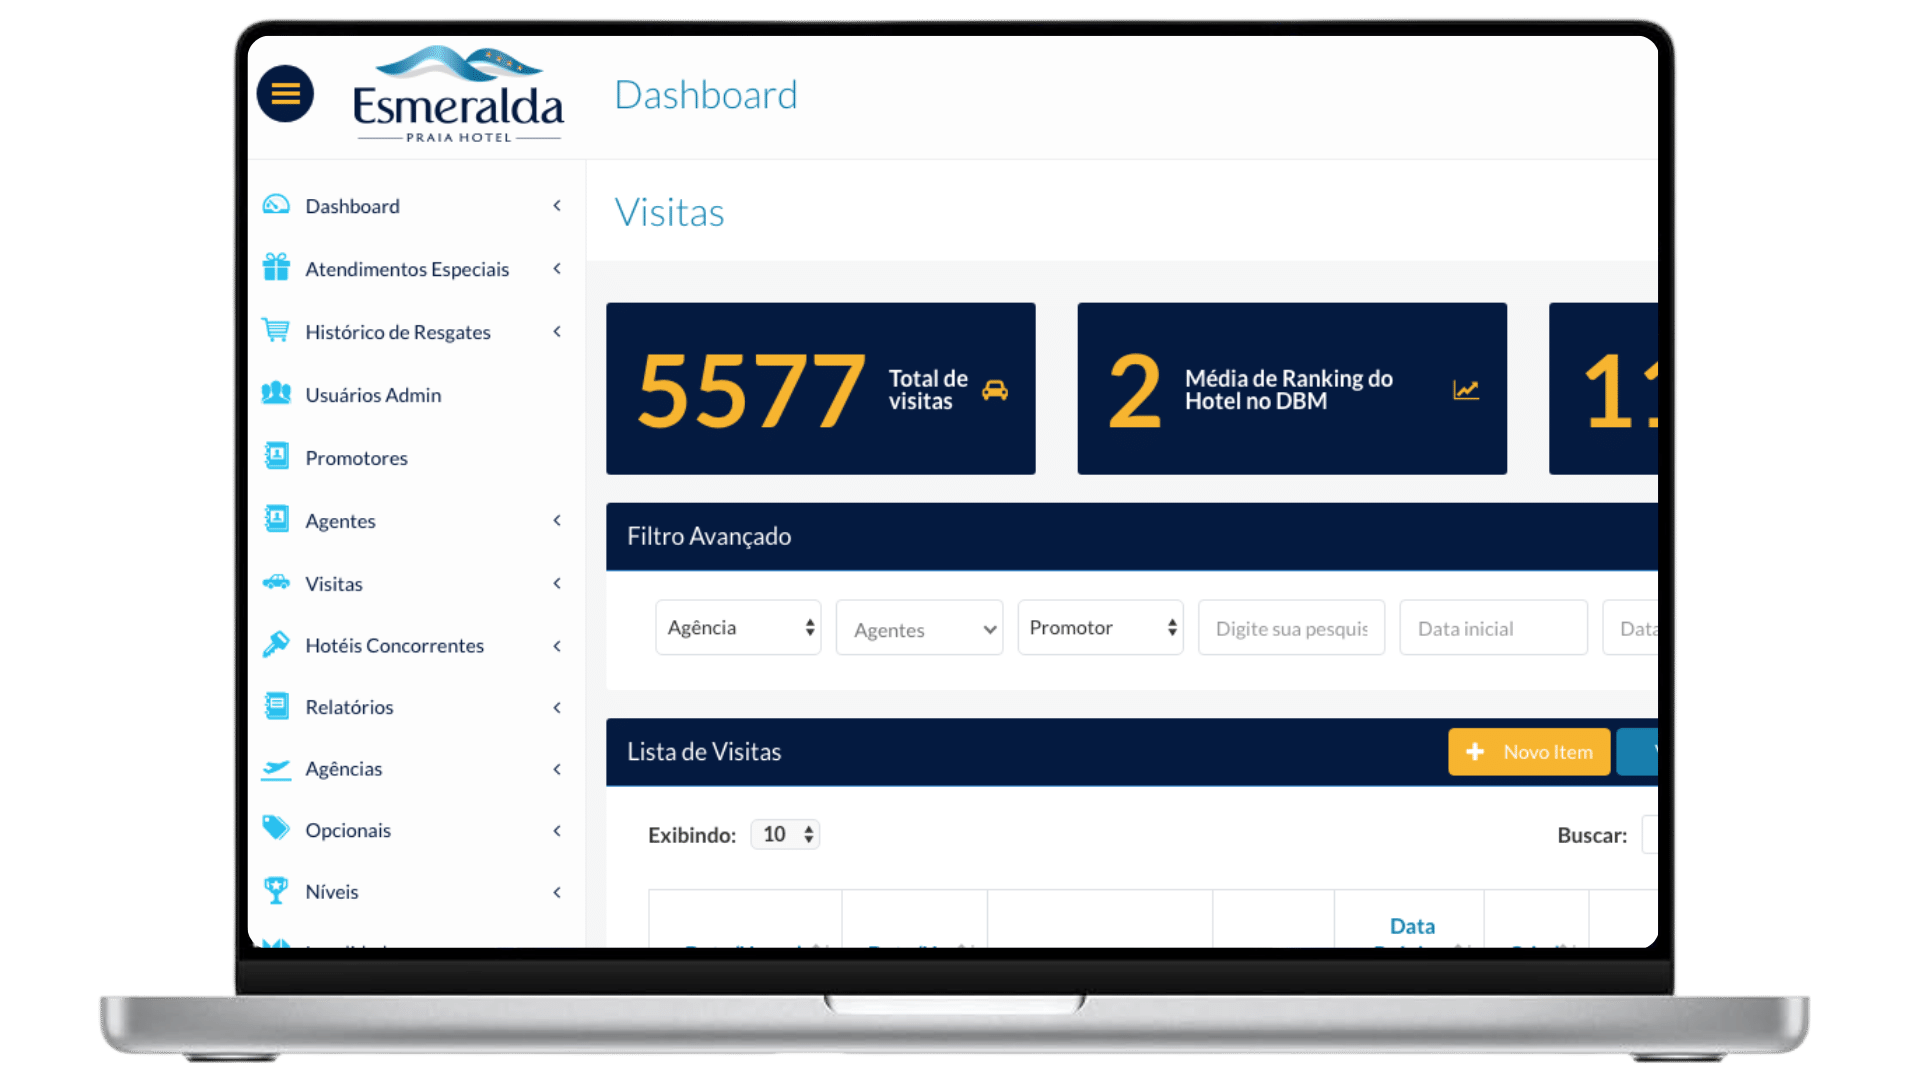Open Agências menu item
The image size is (1920, 1080).
click(343, 769)
